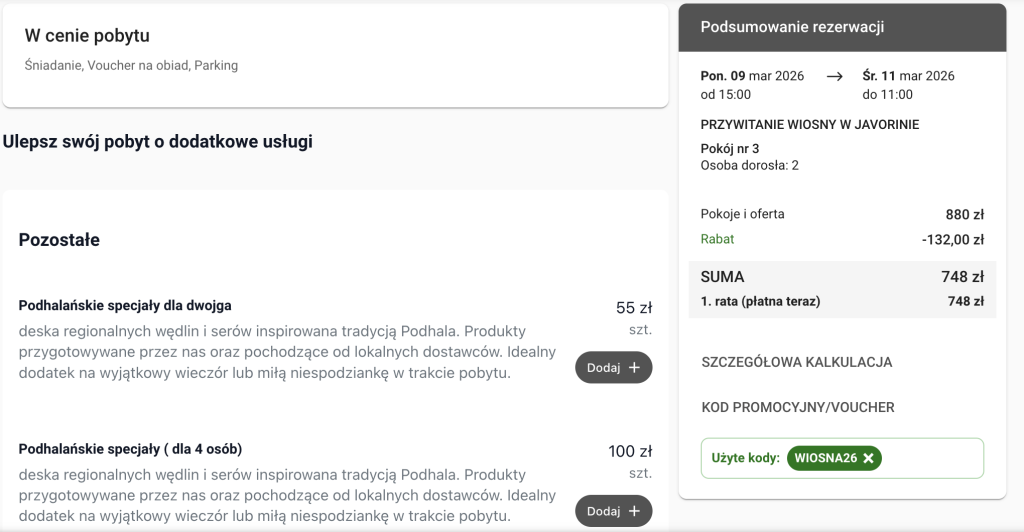Expand SZCZEGÓŁOWA KALKULACJA section

tap(797, 362)
